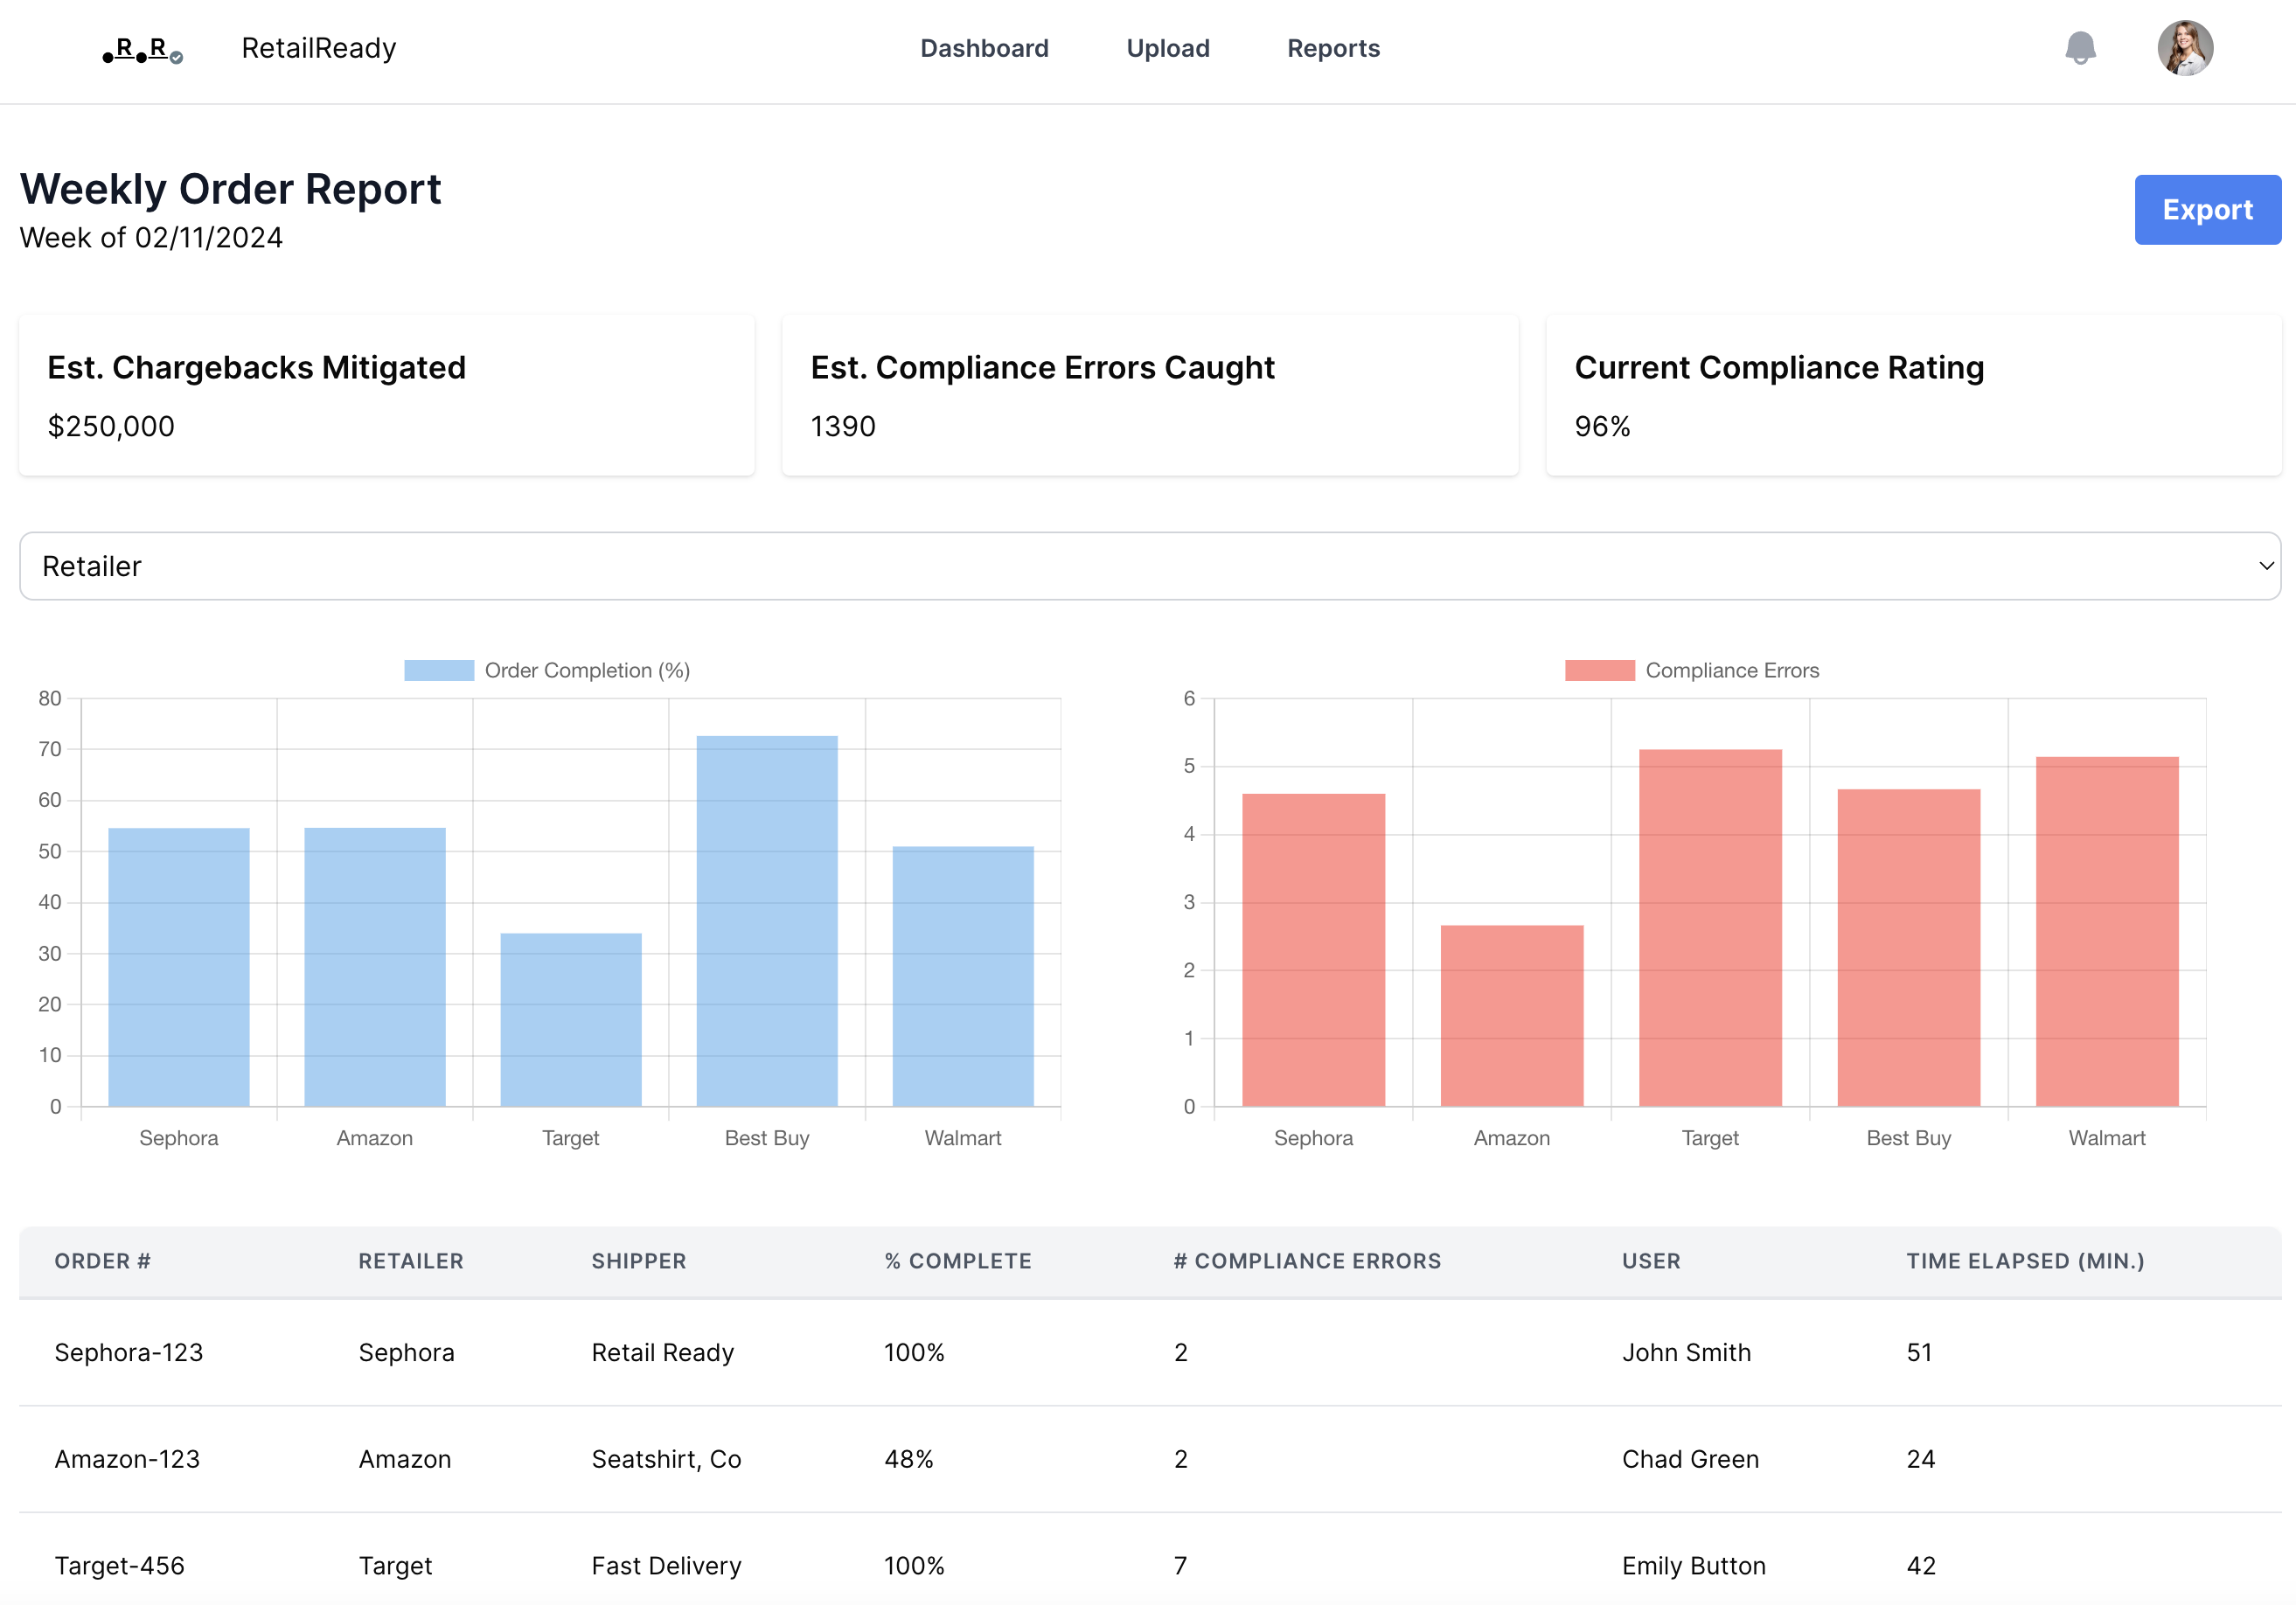Click the Walmart compliance errors bar
The height and width of the screenshot is (1605, 2296).
(2106, 930)
